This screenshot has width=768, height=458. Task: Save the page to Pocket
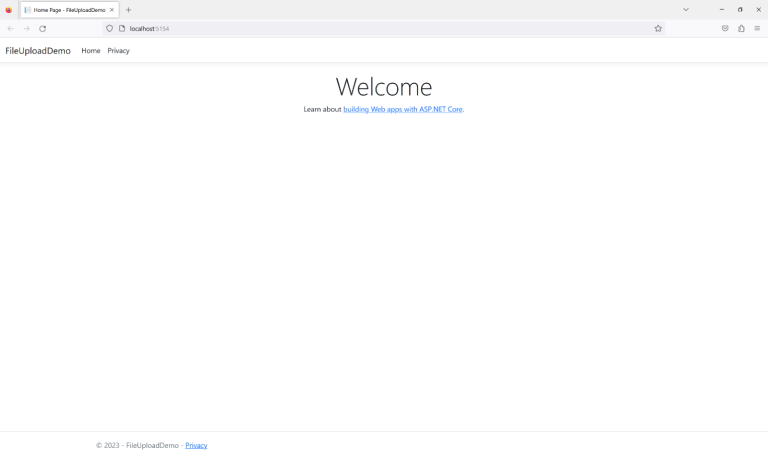(725, 28)
